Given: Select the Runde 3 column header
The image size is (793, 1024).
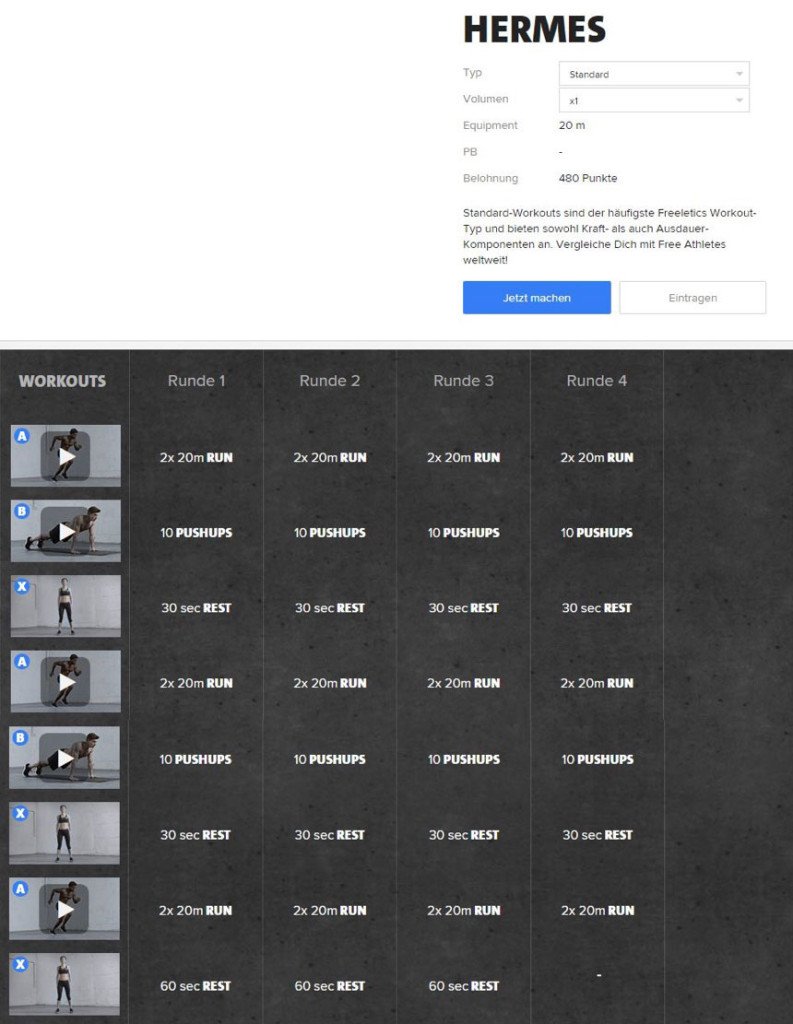Looking at the screenshot, I should coord(463,381).
